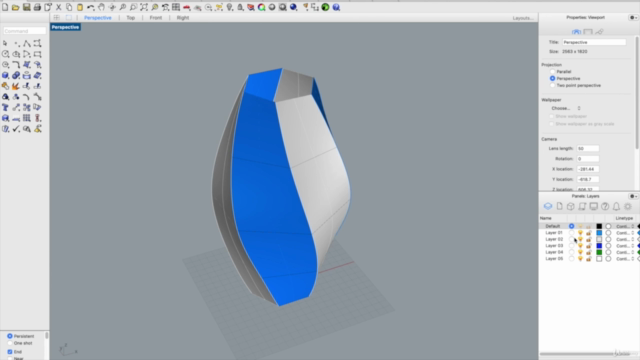The width and height of the screenshot is (640, 360).
Task: Open Layer 01 linetype dropdown
Action: 625,233
